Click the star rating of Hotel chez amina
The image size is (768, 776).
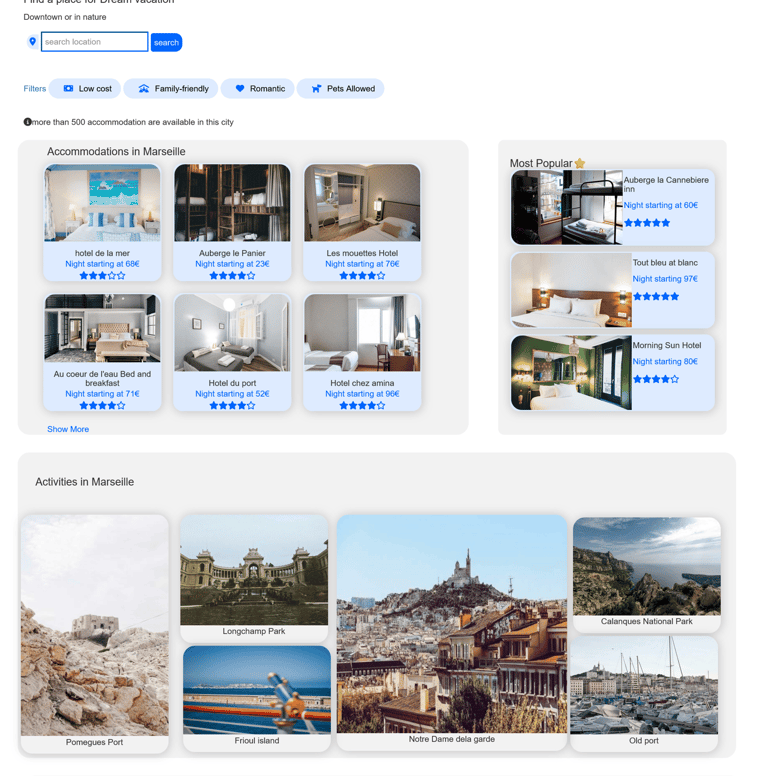pyautogui.click(x=362, y=405)
